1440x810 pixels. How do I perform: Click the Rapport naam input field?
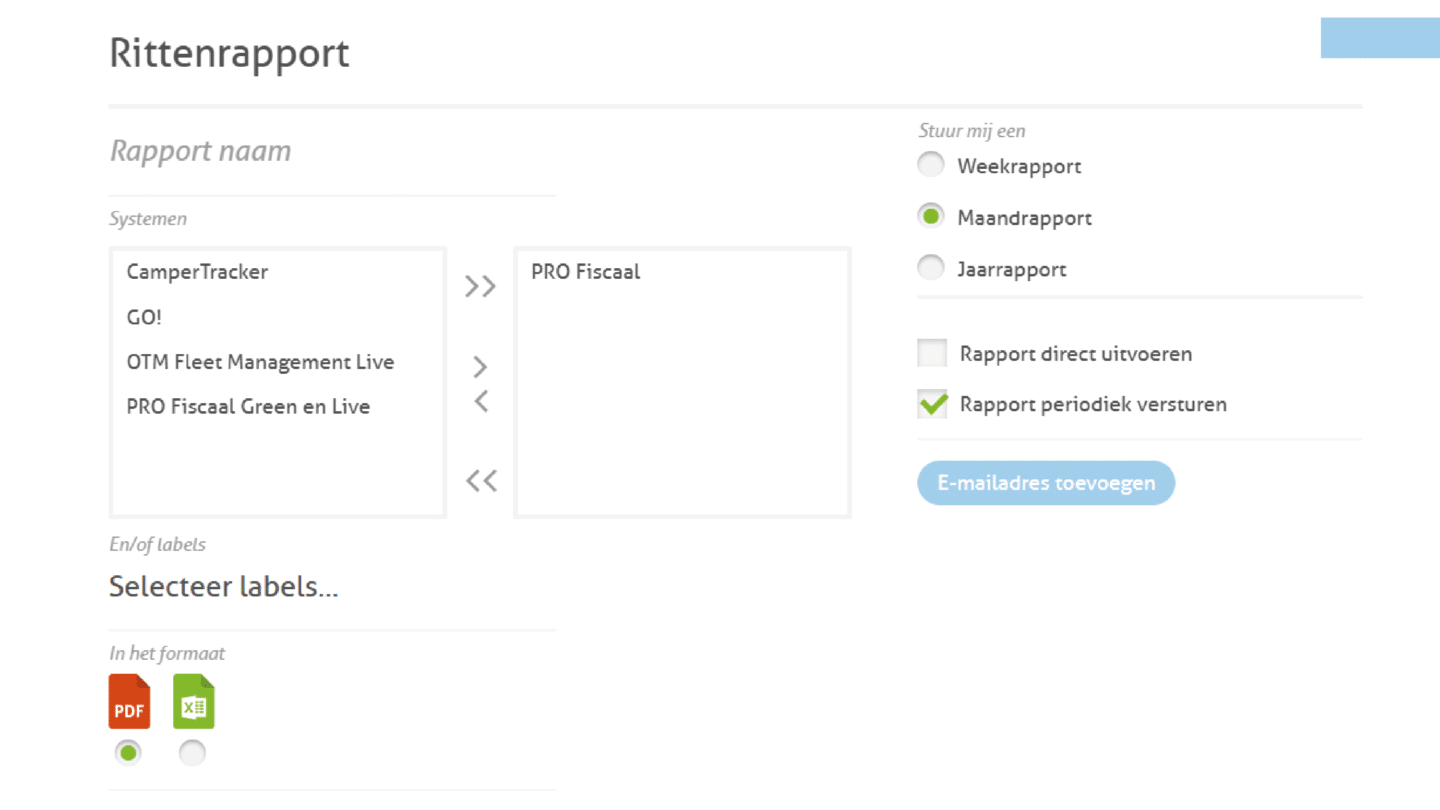click(330, 152)
